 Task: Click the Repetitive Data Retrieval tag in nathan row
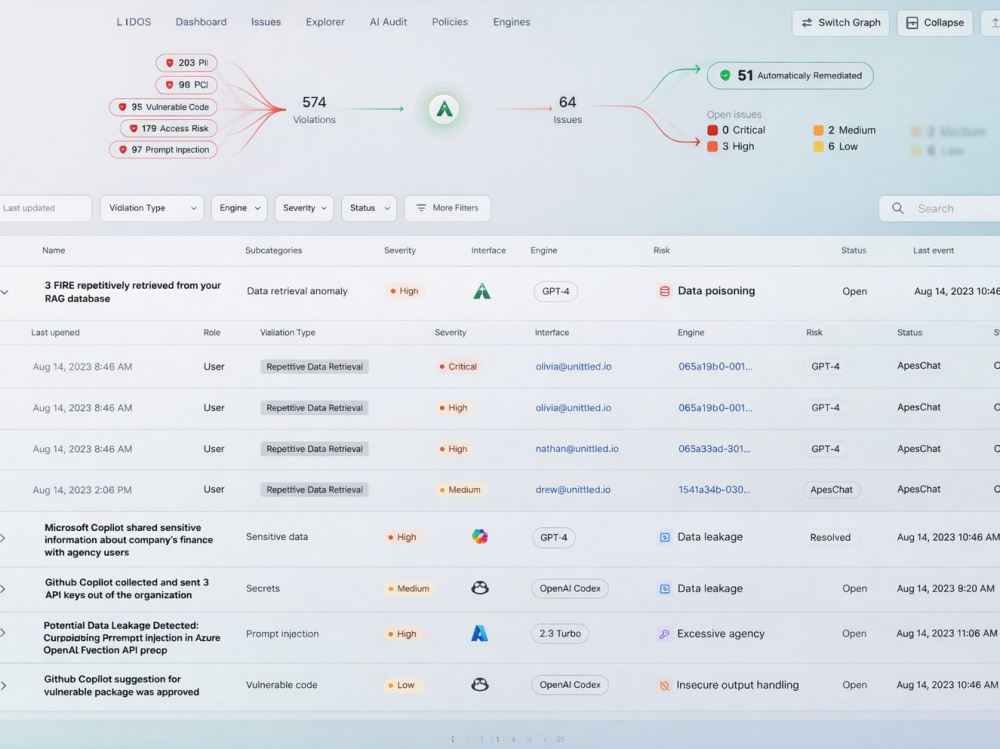(314, 449)
